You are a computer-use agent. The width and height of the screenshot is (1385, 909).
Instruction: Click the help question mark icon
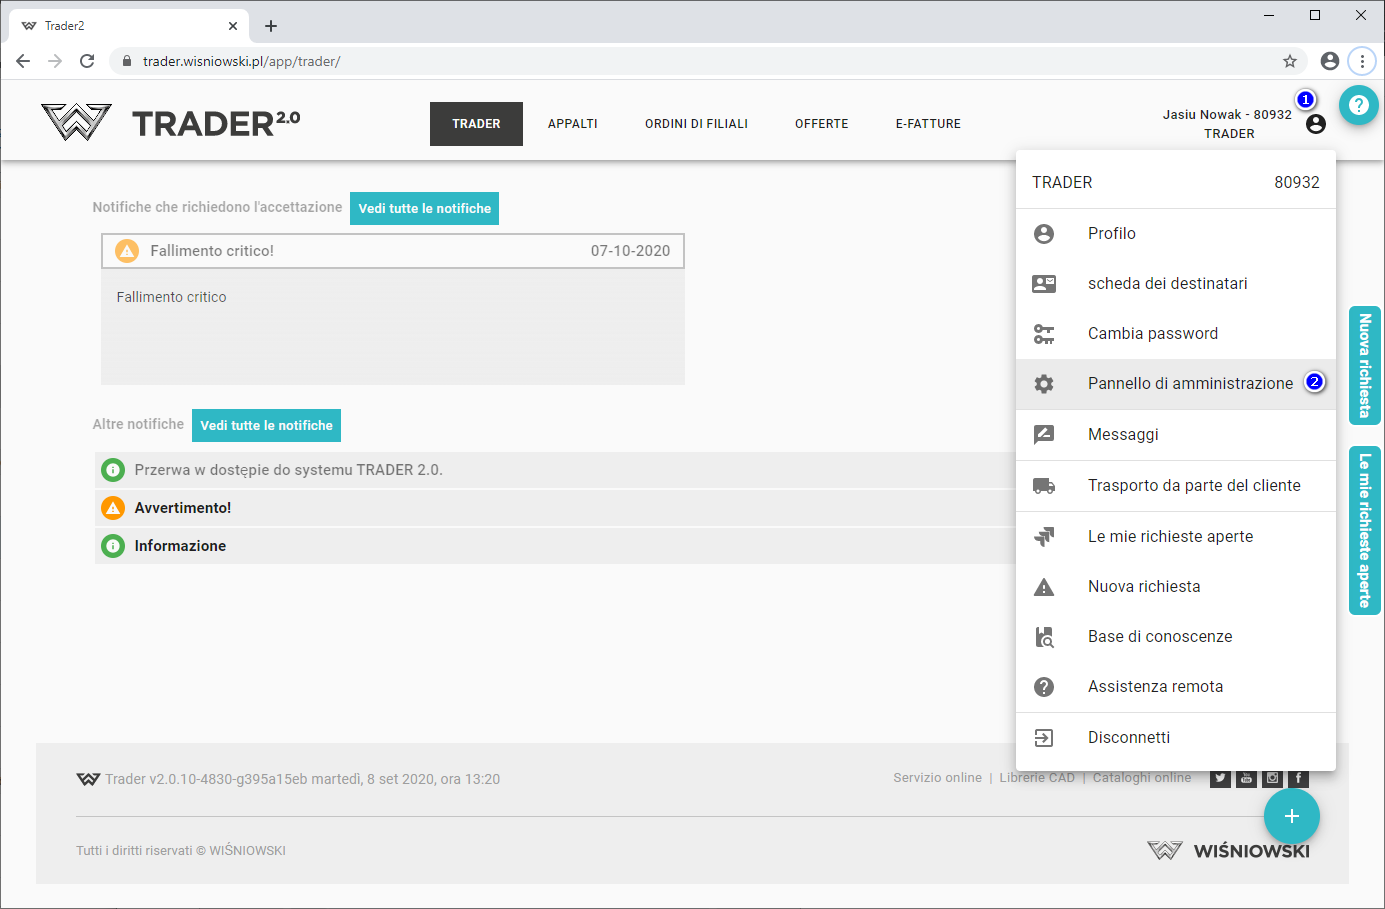1358,105
